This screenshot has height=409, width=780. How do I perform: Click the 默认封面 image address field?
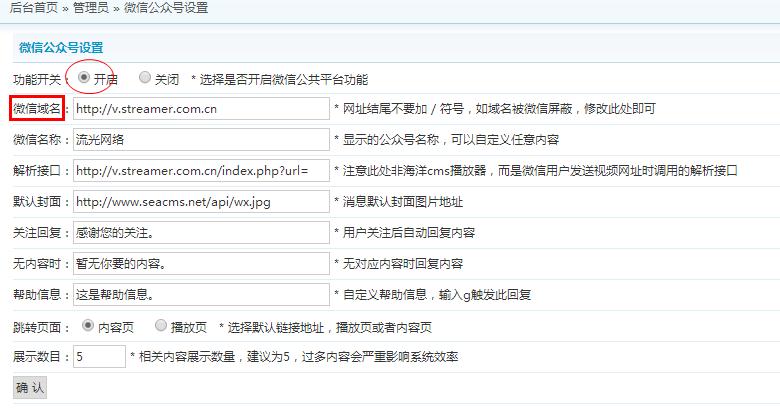click(201, 202)
